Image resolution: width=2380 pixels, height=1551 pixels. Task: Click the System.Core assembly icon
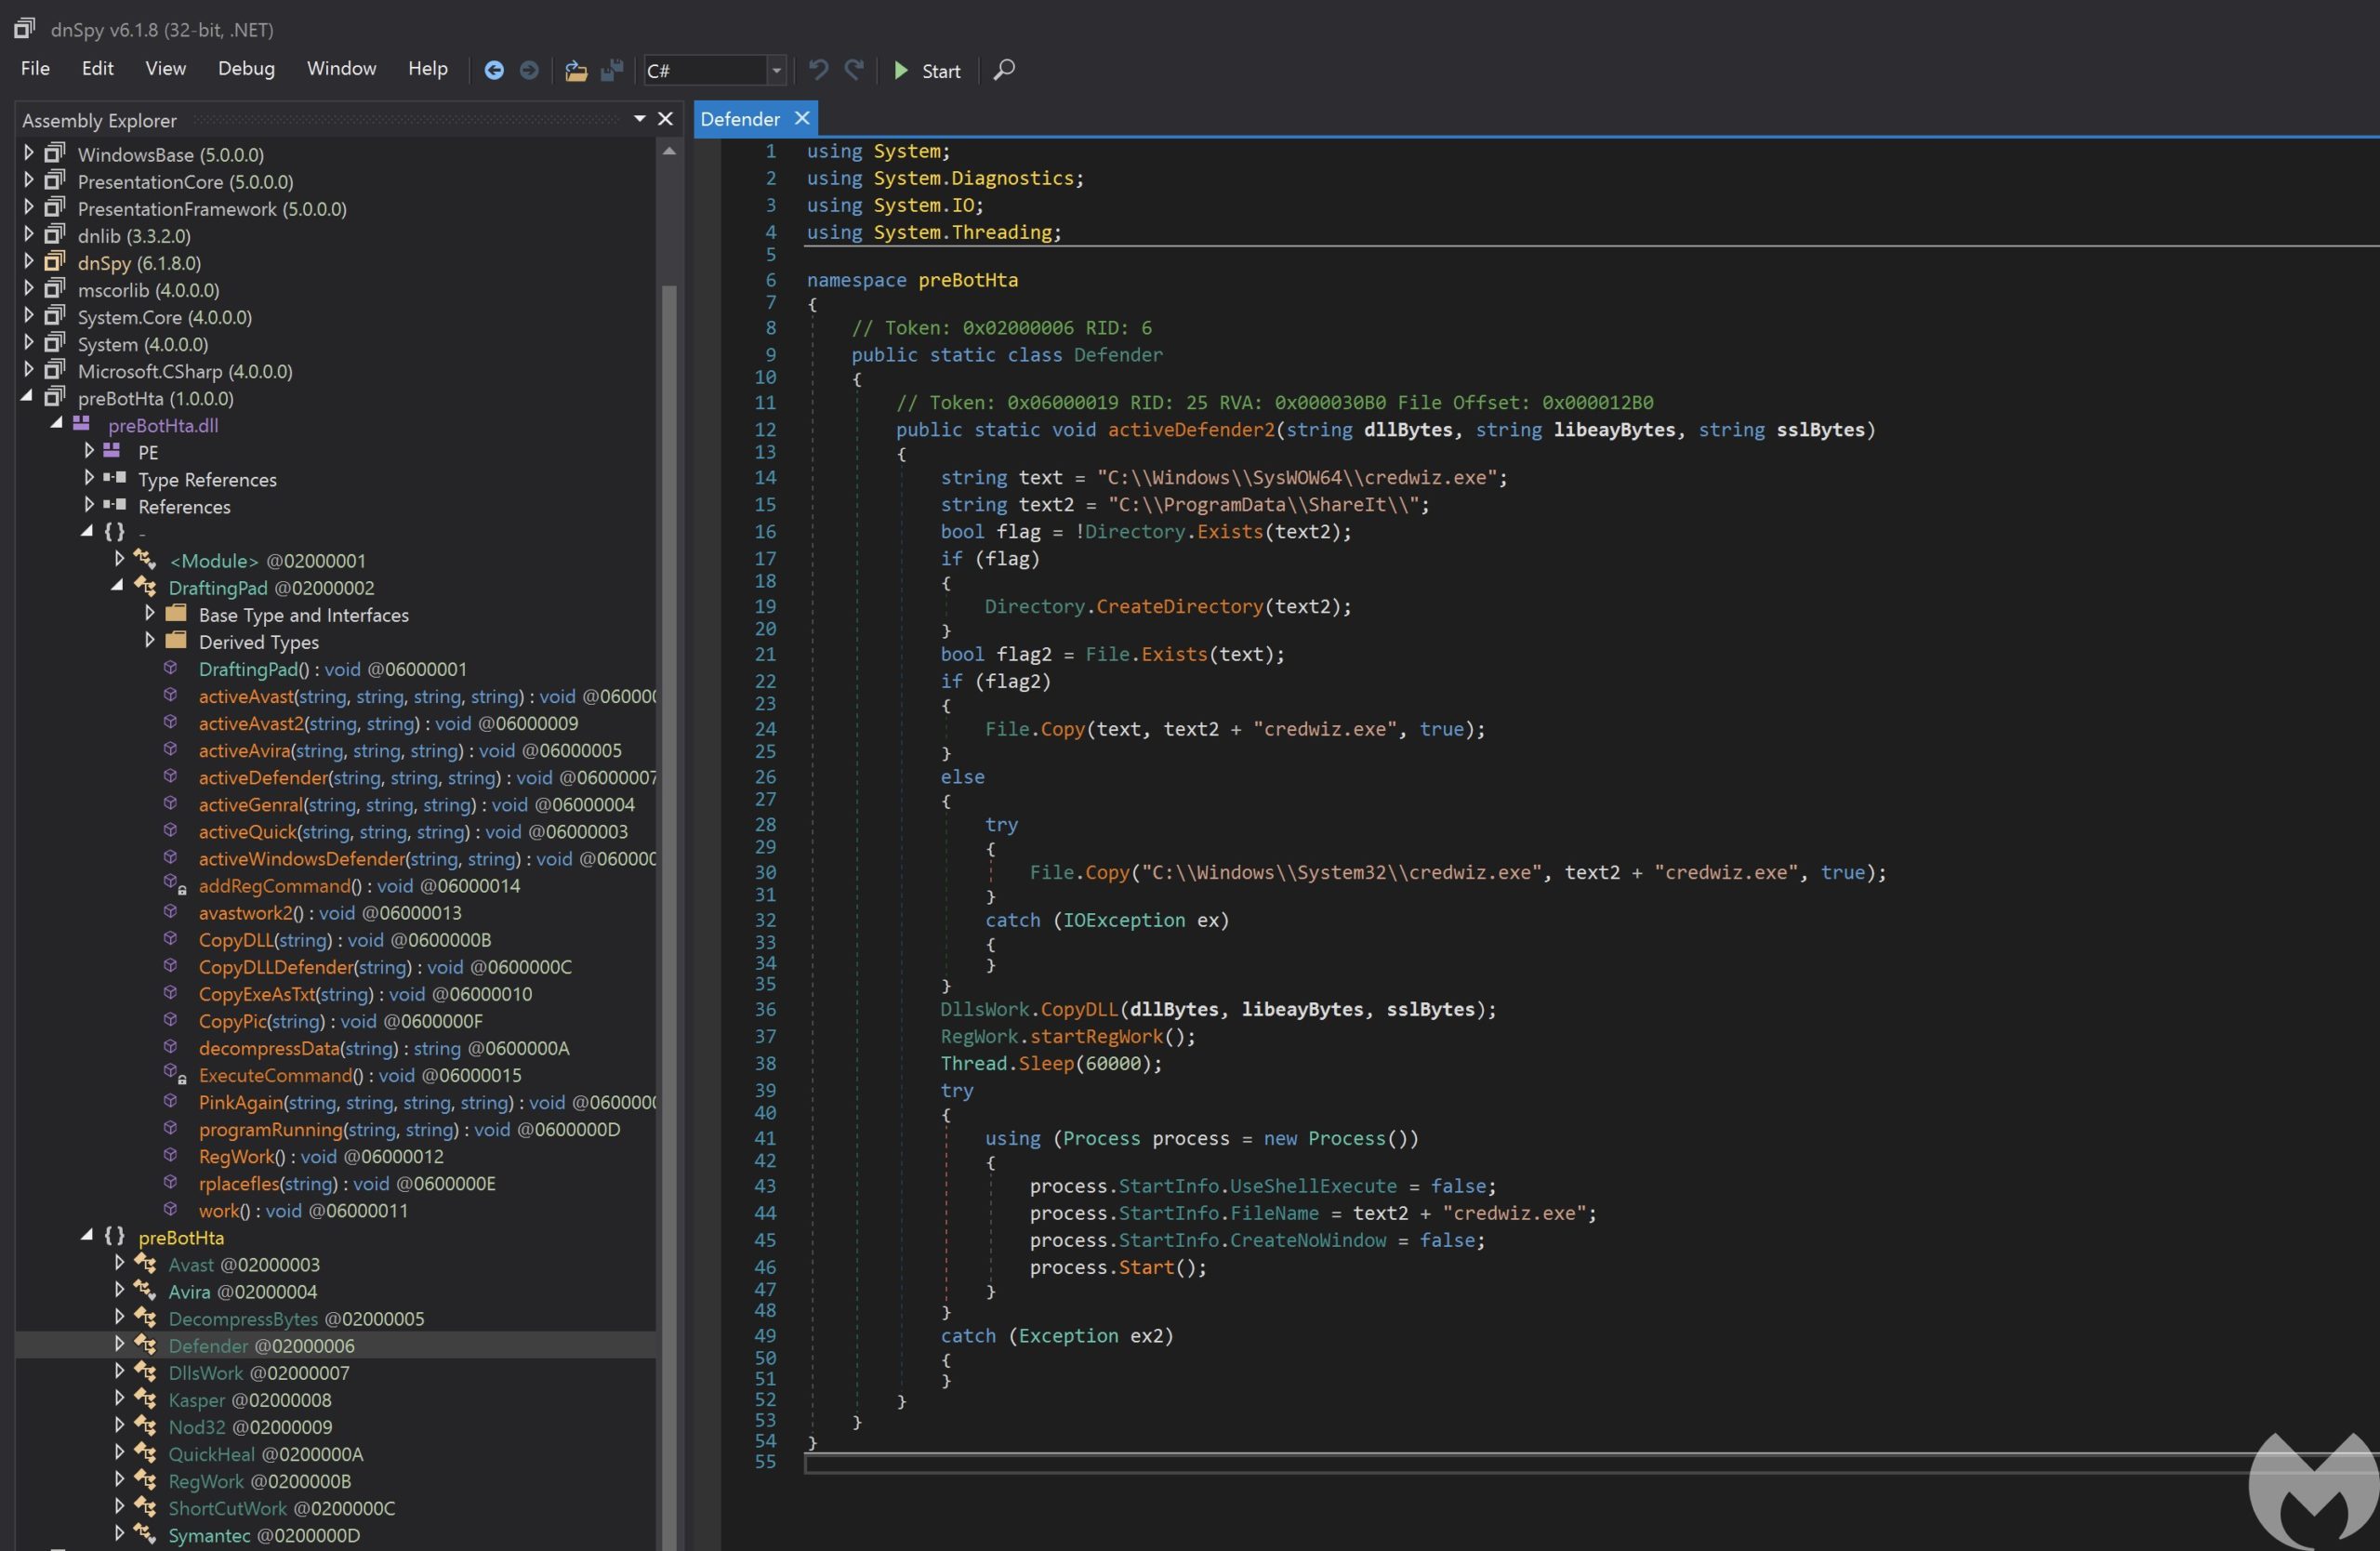[x=55, y=315]
